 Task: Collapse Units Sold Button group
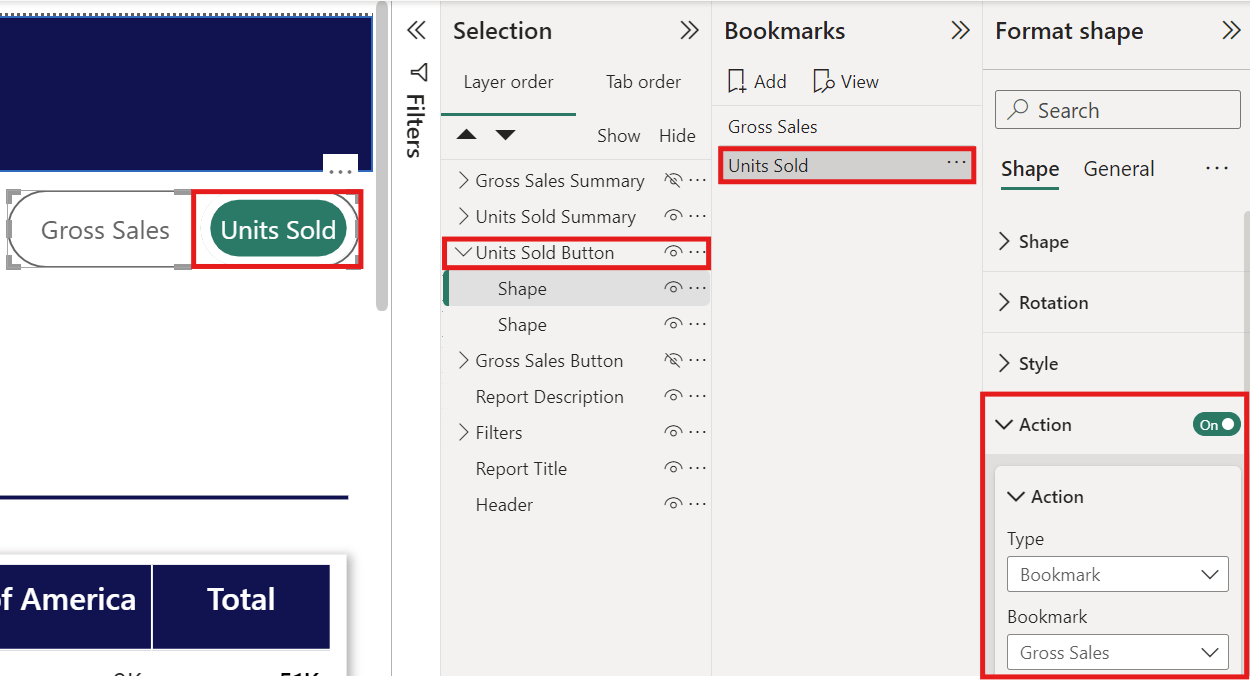coord(463,253)
